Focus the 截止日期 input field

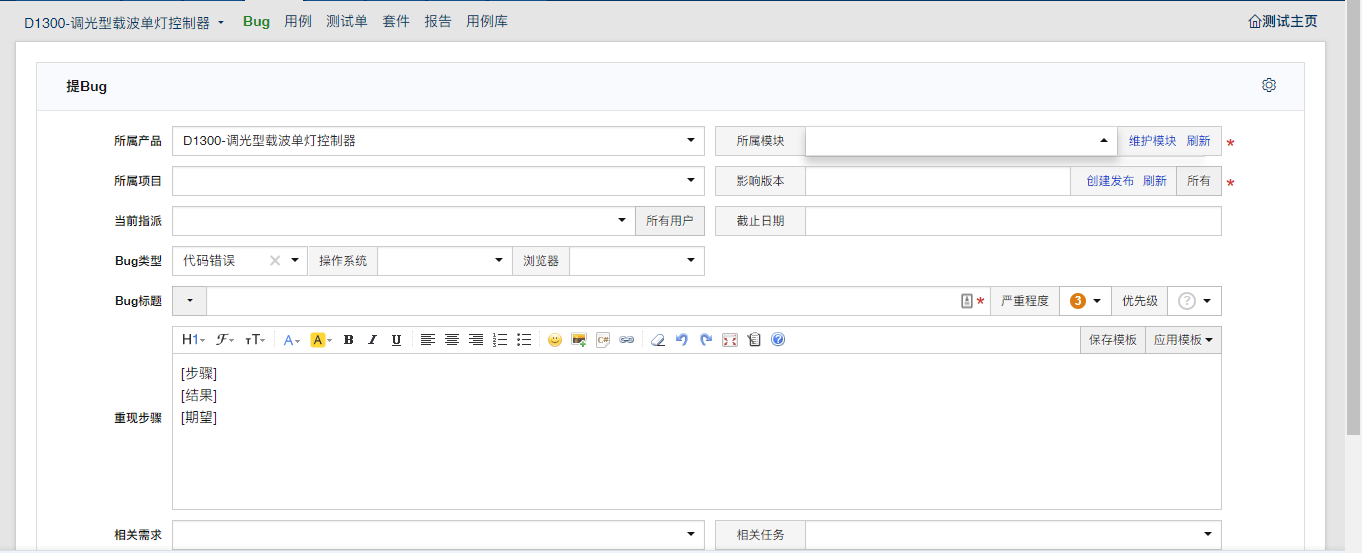pyautogui.click(x=1013, y=221)
